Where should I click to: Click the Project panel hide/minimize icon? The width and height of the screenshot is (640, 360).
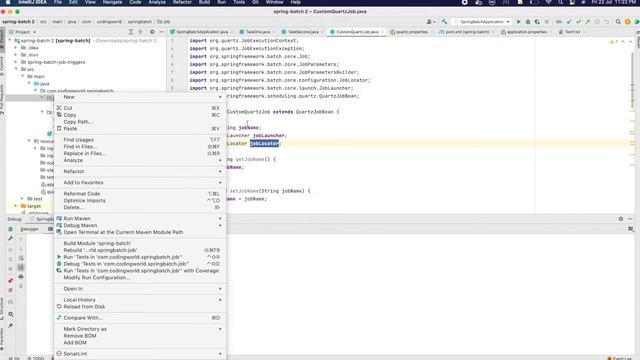click(162, 32)
